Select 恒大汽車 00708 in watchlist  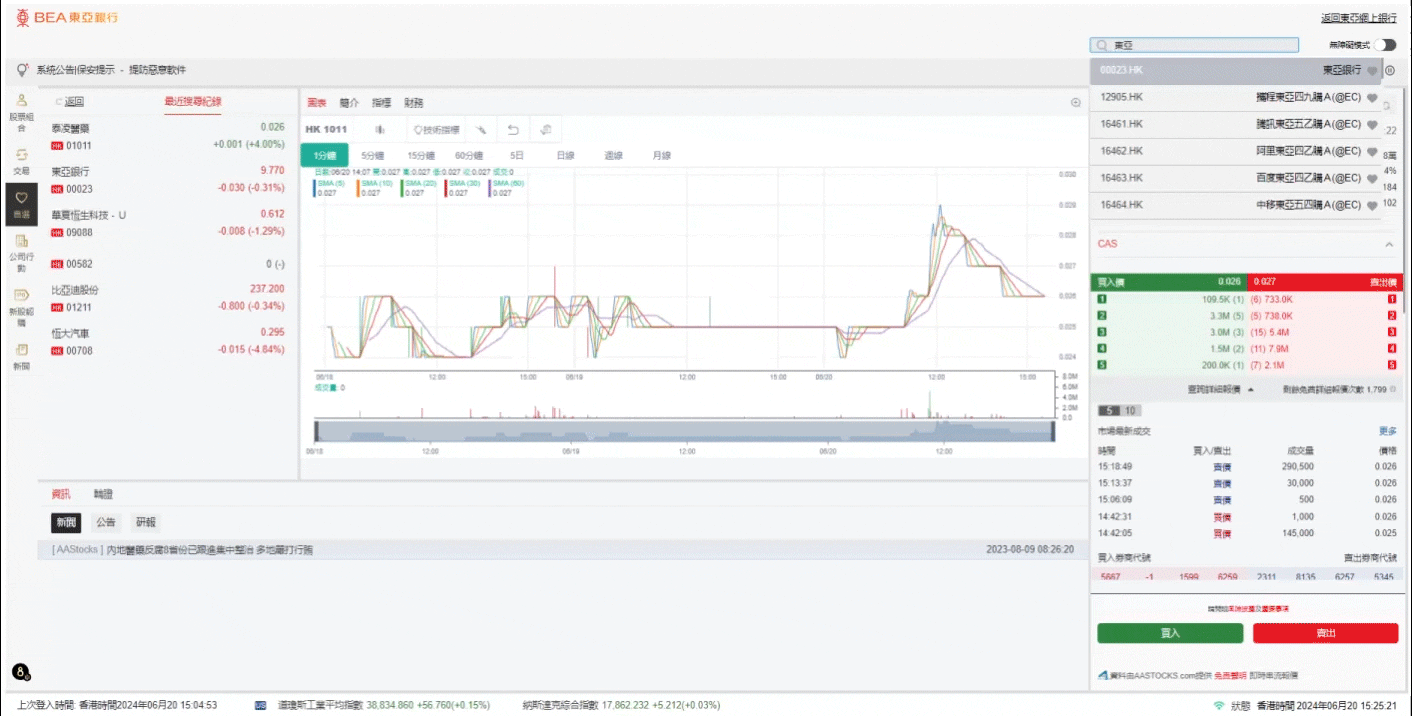tap(168, 341)
